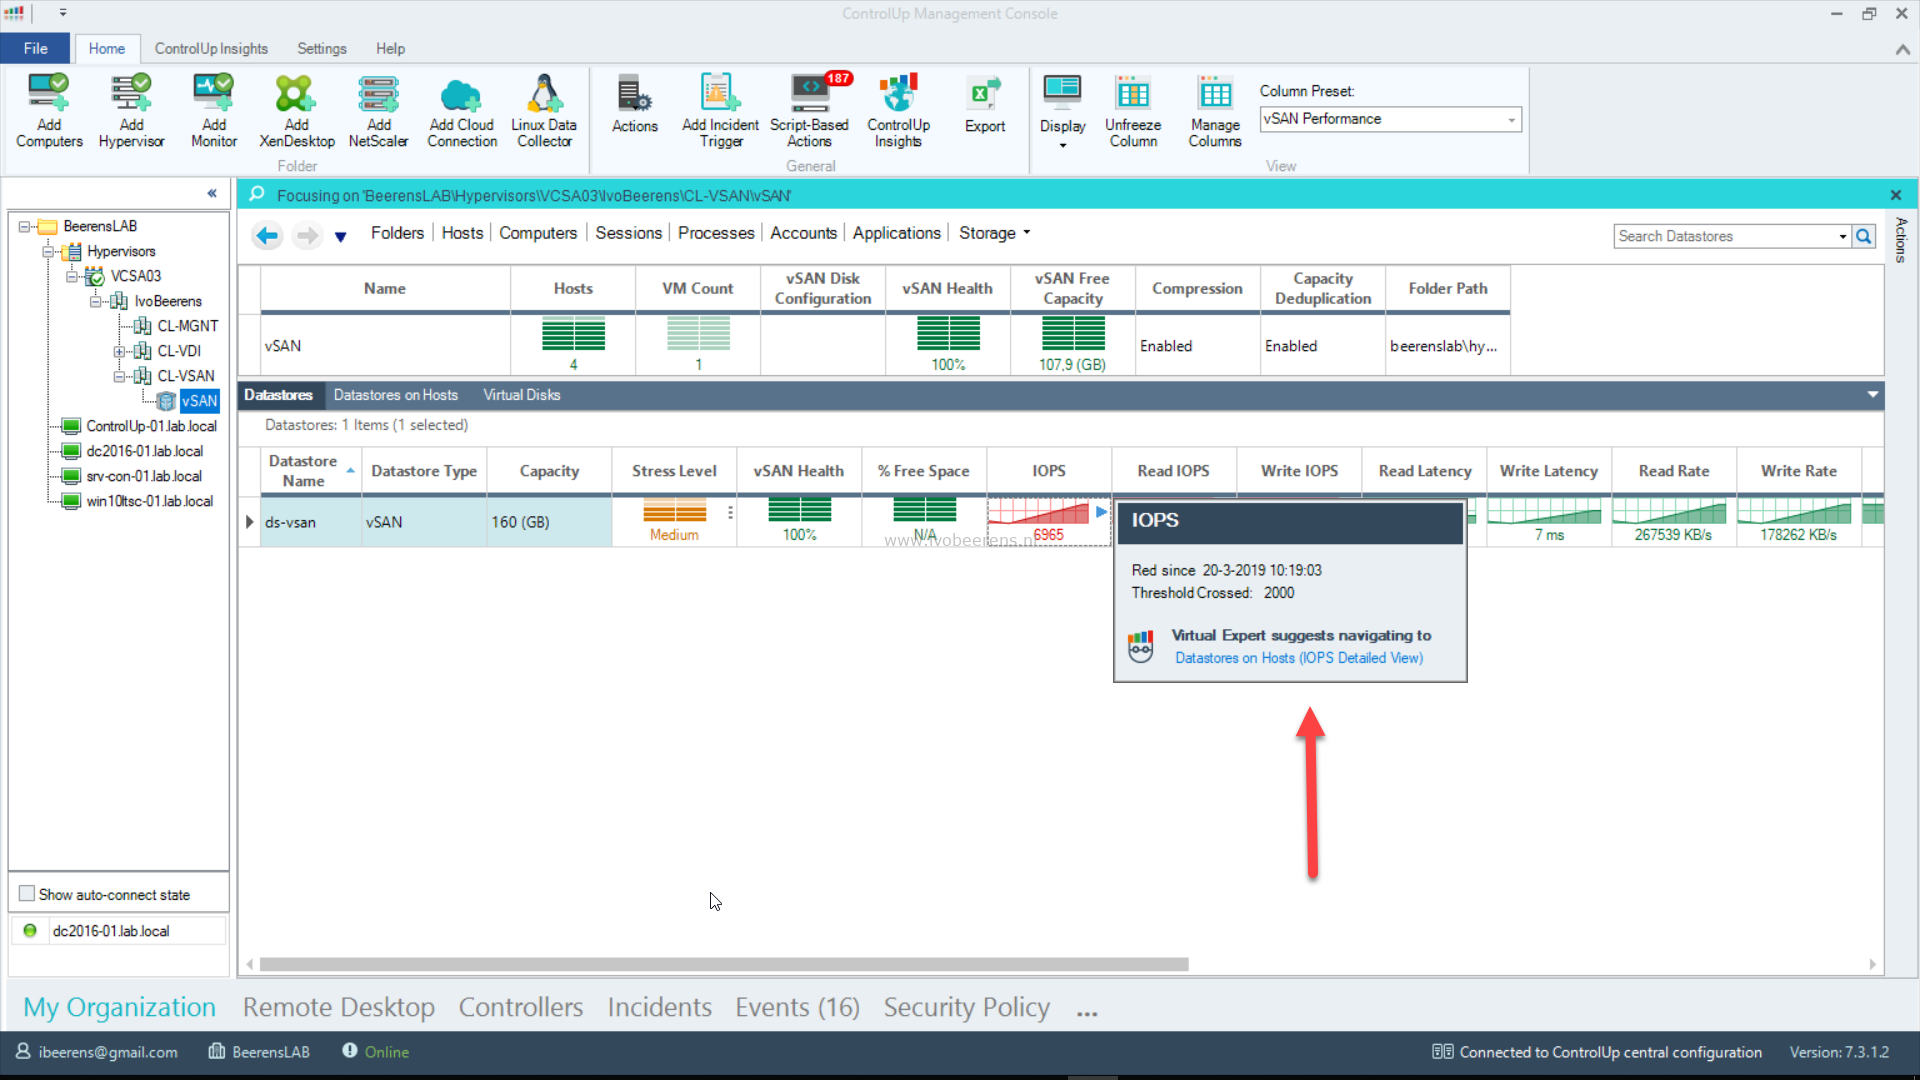
Task: Collapse the organization tree pane
Action: (212, 193)
